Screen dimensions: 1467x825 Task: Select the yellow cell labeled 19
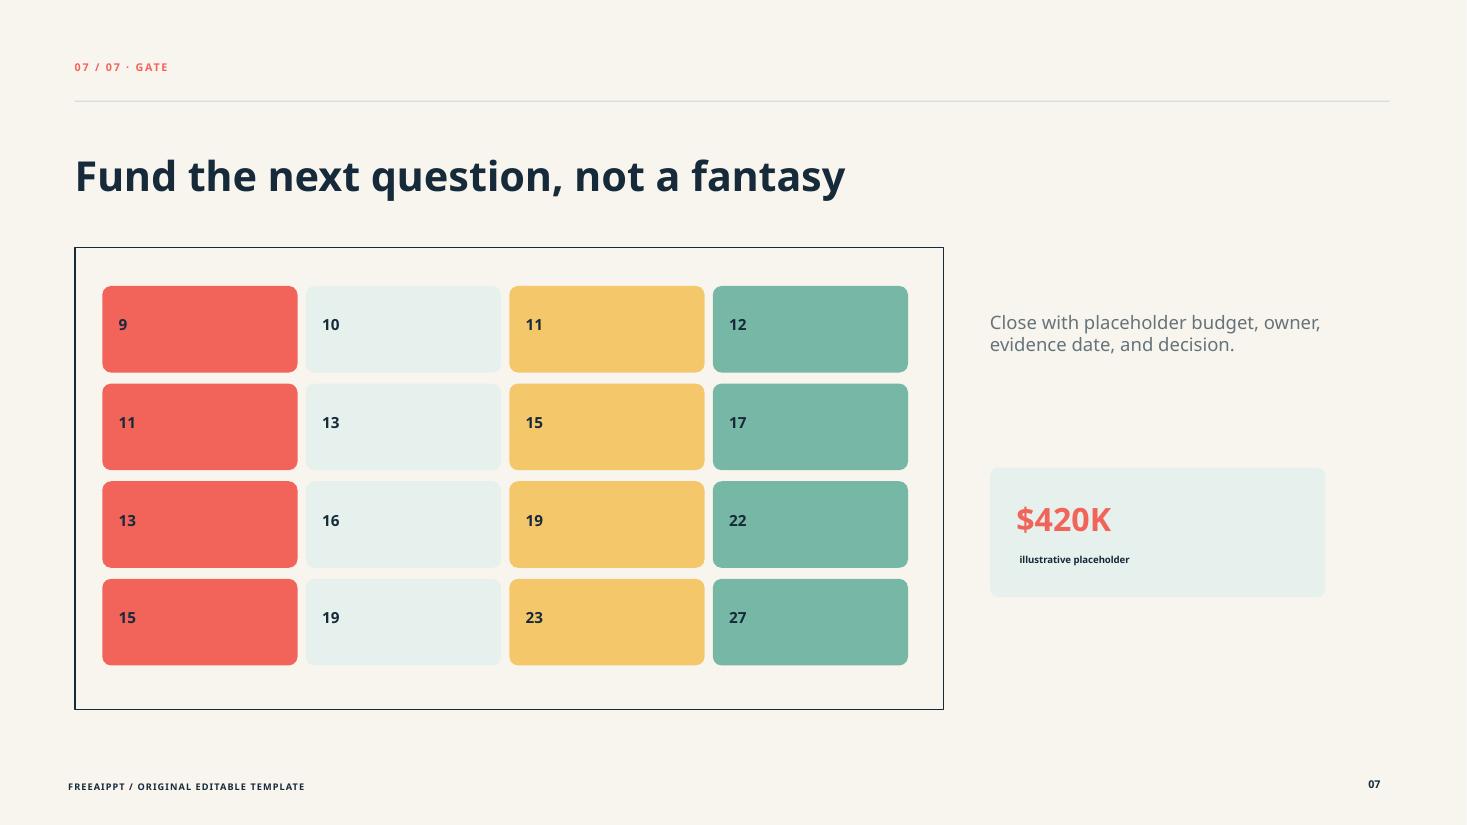click(607, 524)
